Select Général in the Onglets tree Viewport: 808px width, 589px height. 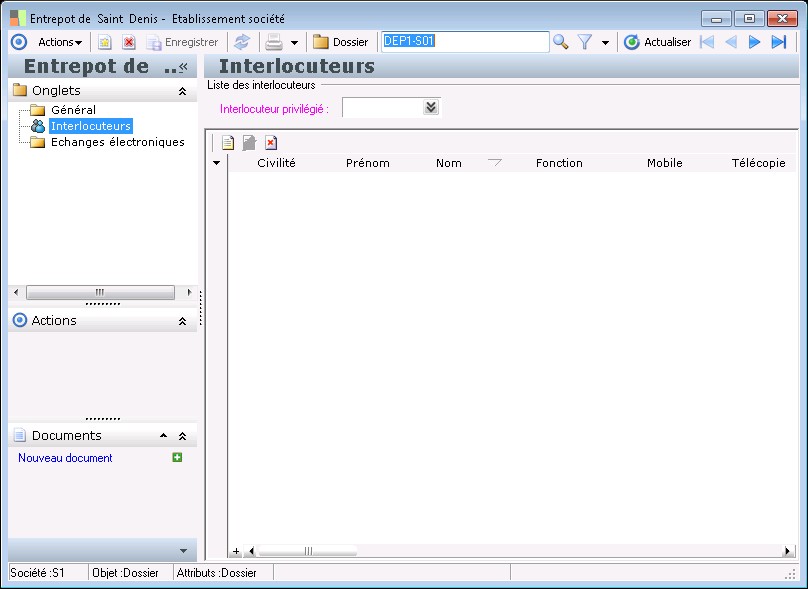[73, 110]
